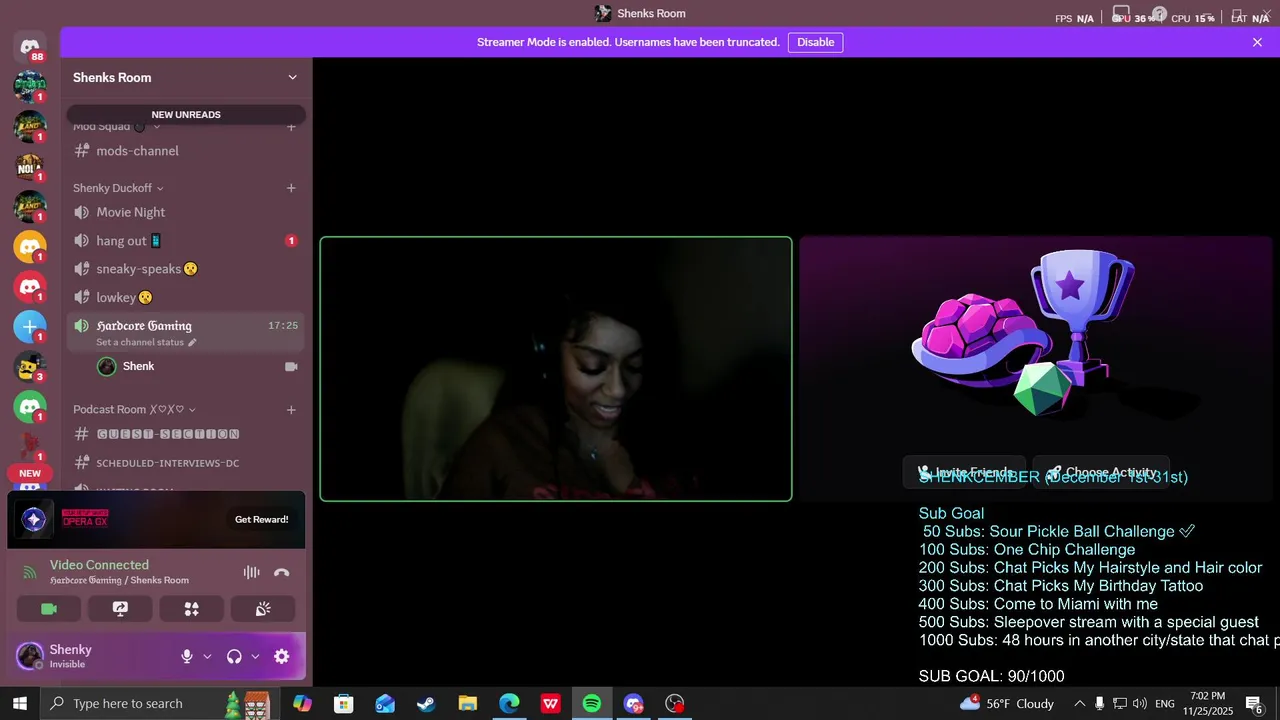Click the Windows taskbar search box
The image size is (1280, 720).
(x=160, y=703)
